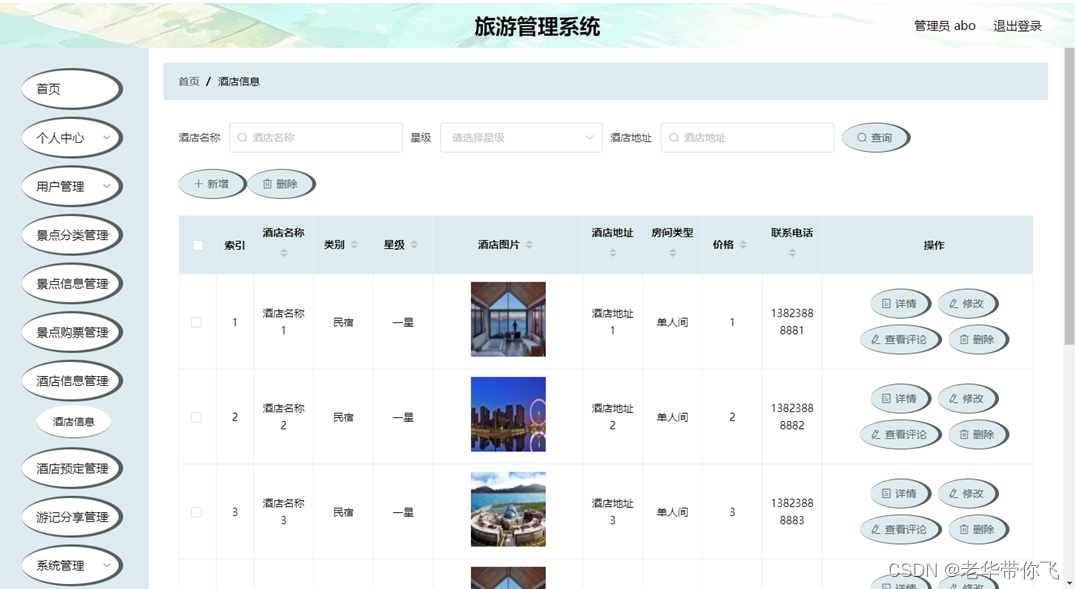Check the checkbox for hotel row 1
The height and width of the screenshot is (589, 1075).
click(x=197, y=320)
